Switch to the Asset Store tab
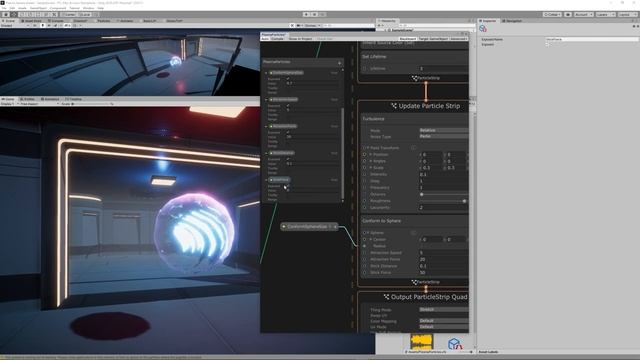 point(32,20)
